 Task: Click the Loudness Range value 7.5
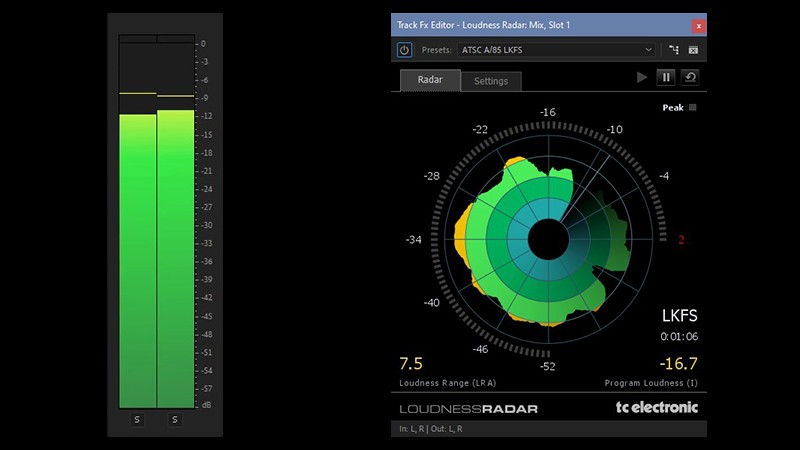click(x=411, y=364)
